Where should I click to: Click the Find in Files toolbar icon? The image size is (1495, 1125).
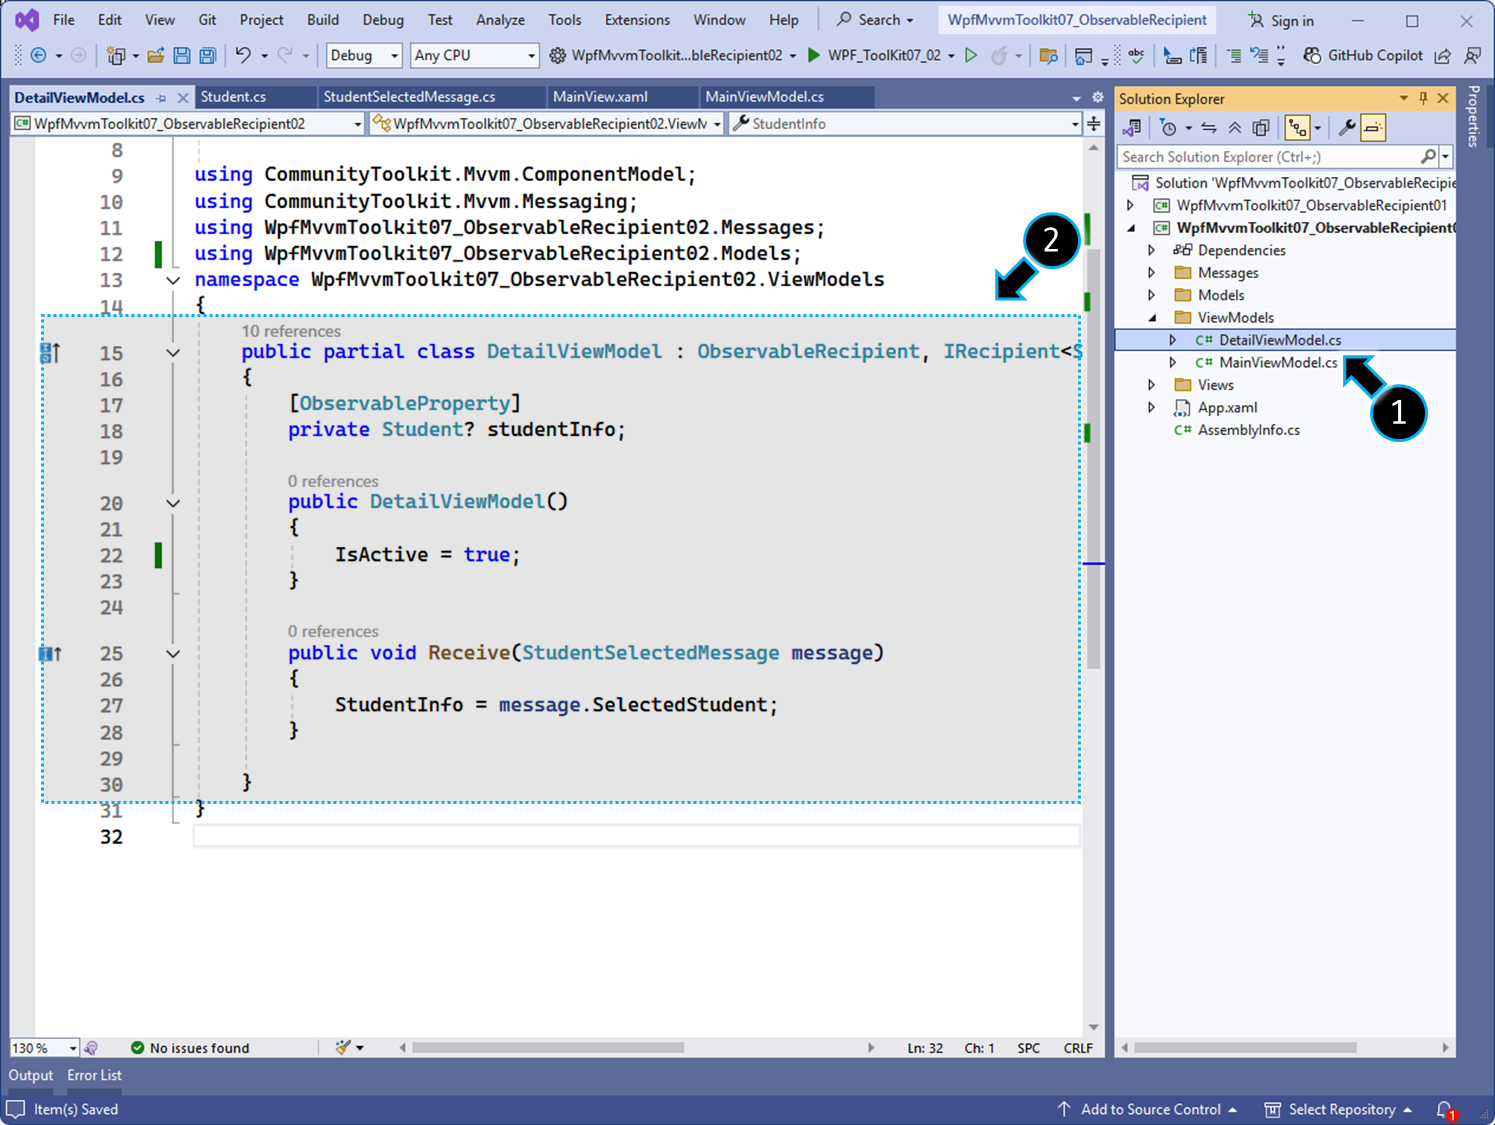tap(1048, 56)
